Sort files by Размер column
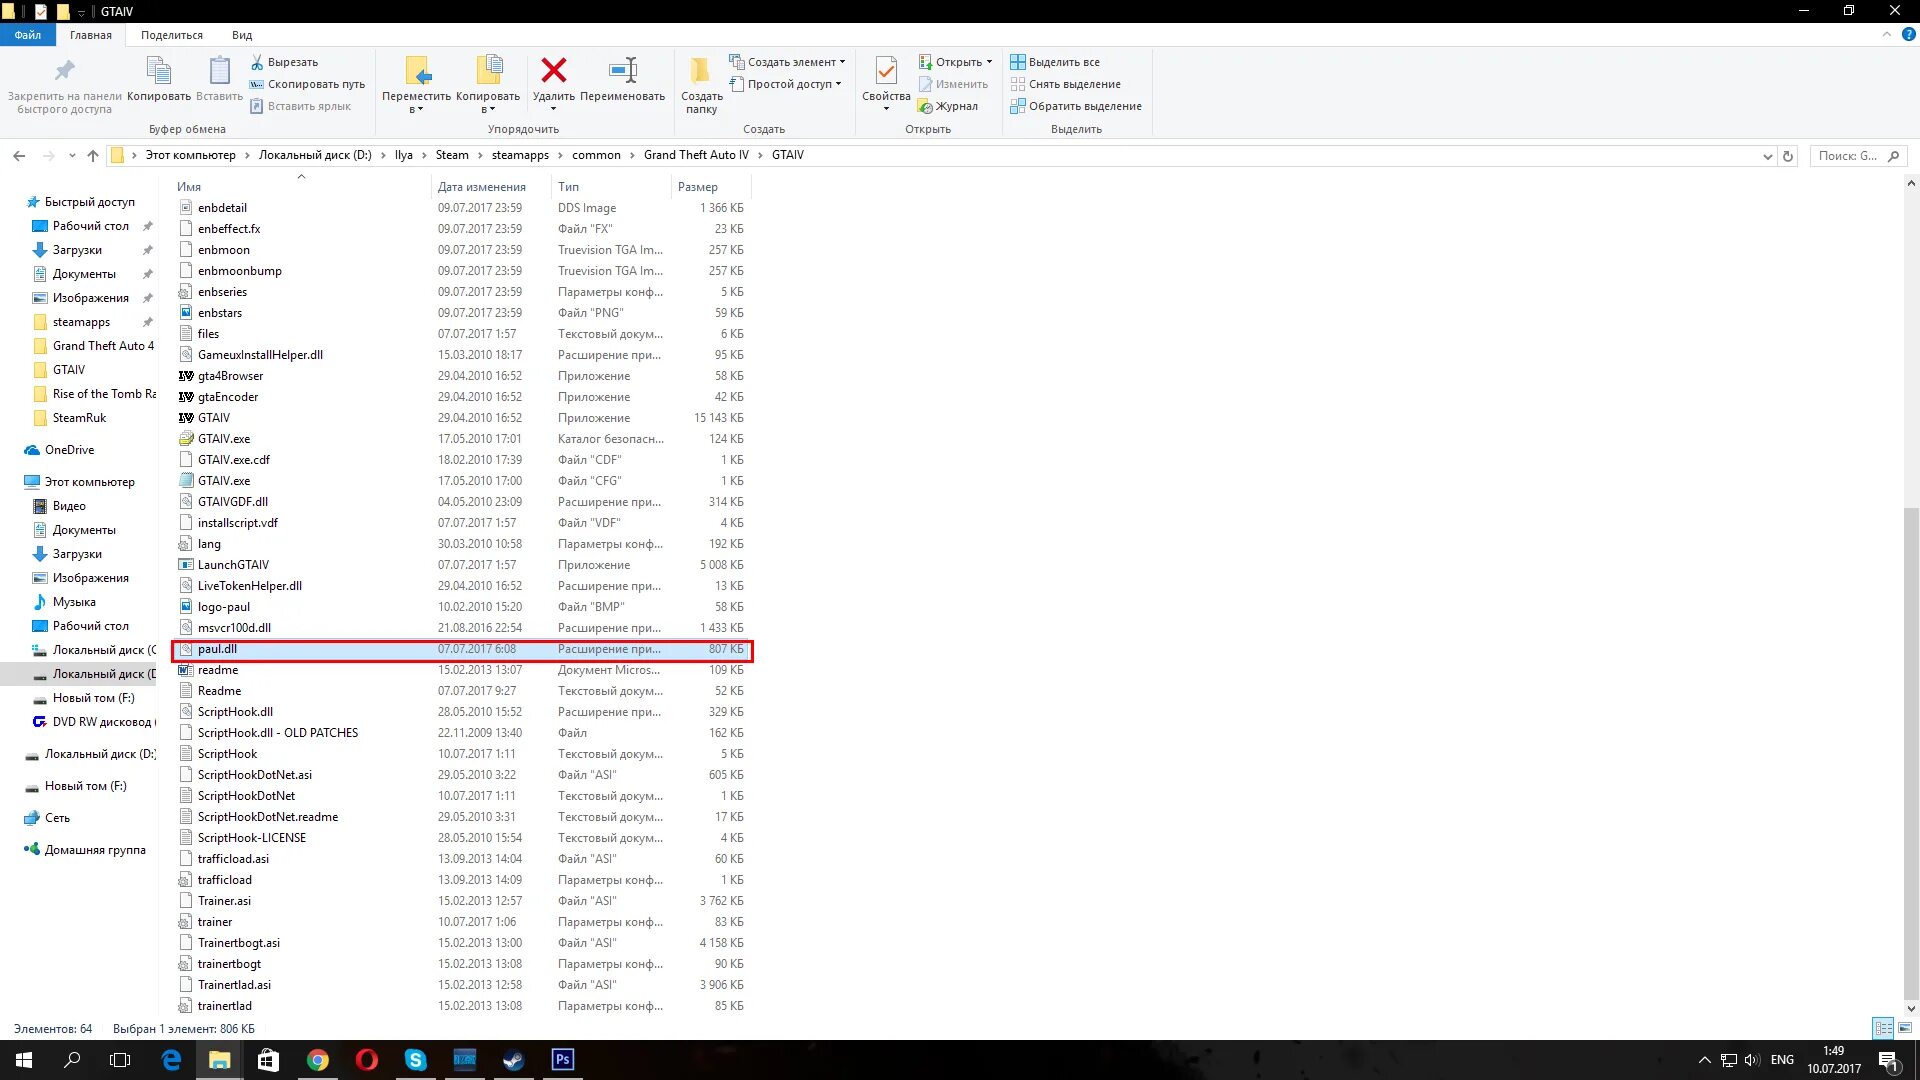This screenshot has height=1080, width=1920. [x=697, y=187]
